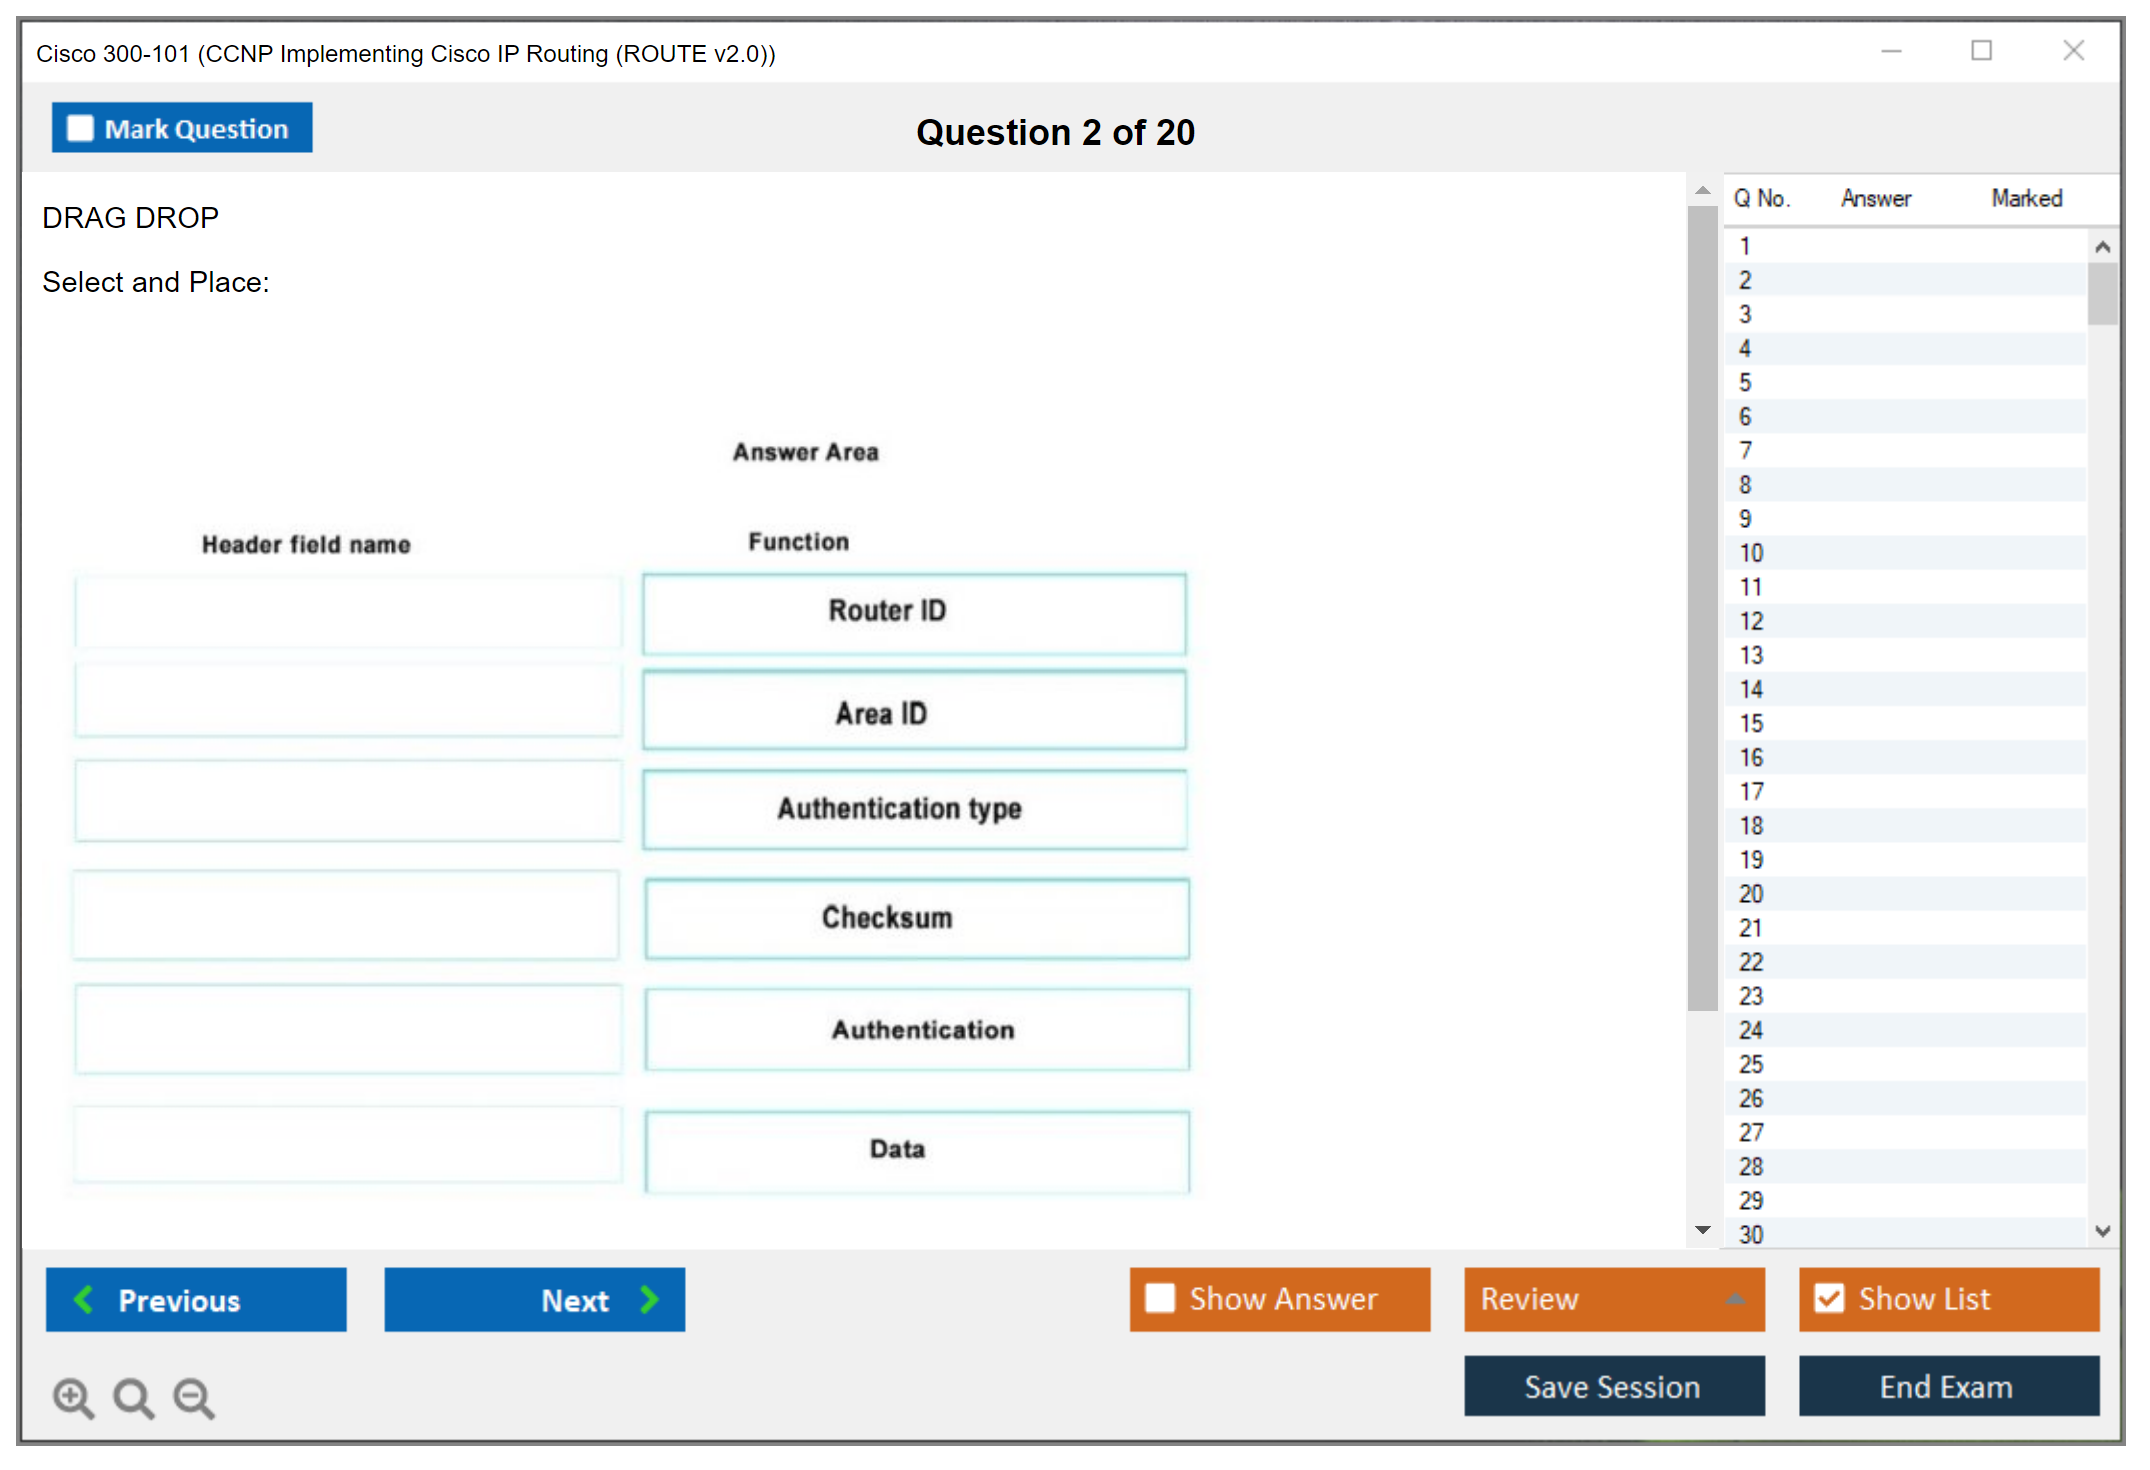Enable the Show Answer checkbox
The width and height of the screenshot is (2150, 1470).
click(1160, 1298)
